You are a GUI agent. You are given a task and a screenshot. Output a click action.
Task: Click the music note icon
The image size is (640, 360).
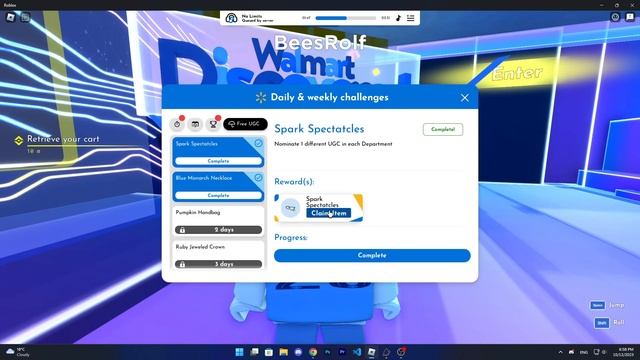tap(398, 18)
